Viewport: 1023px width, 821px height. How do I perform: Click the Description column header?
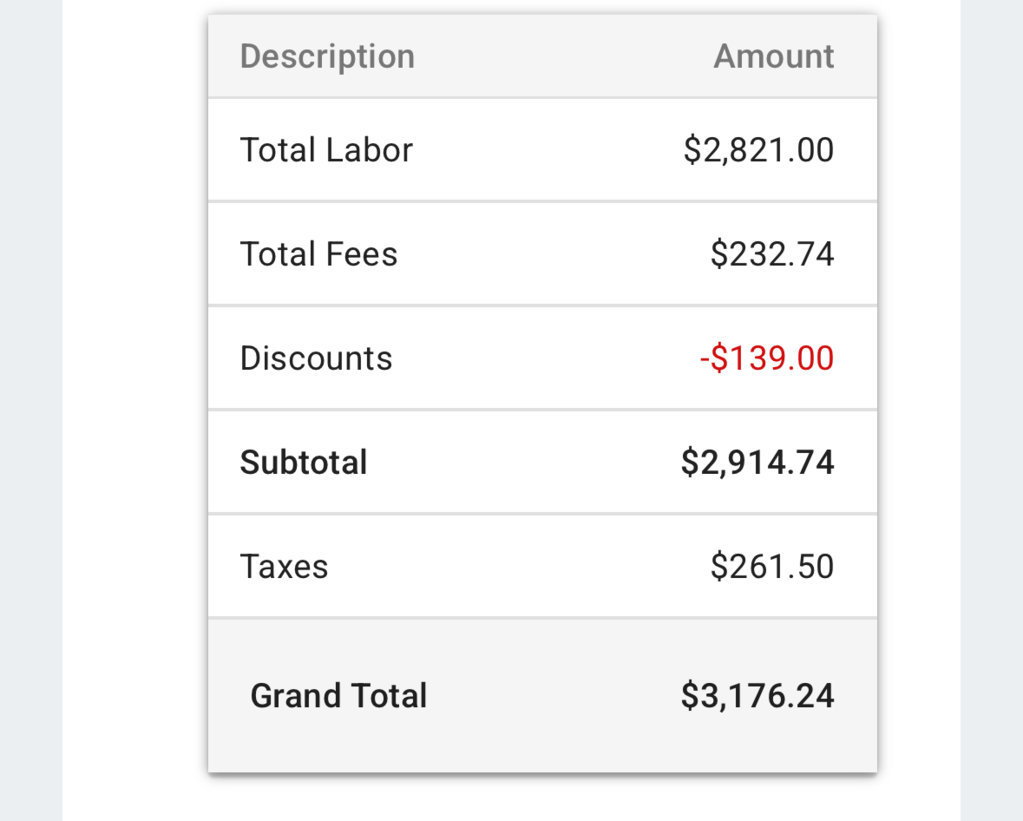(x=327, y=57)
